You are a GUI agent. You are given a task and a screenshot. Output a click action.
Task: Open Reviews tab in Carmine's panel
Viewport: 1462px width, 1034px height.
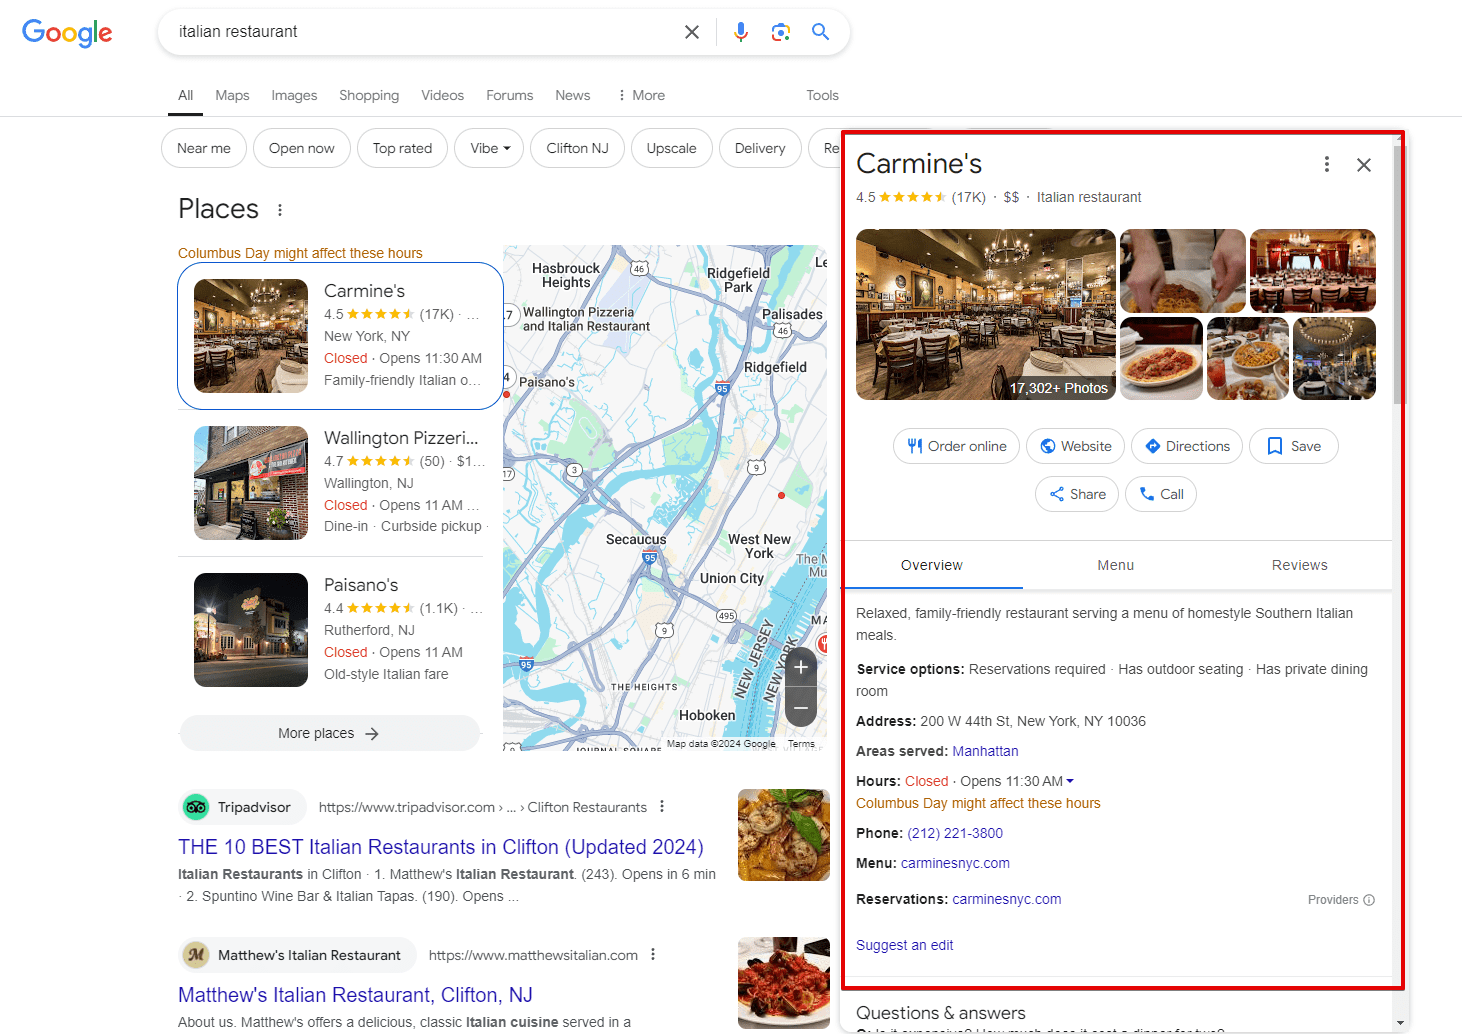(x=1300, y=565)
